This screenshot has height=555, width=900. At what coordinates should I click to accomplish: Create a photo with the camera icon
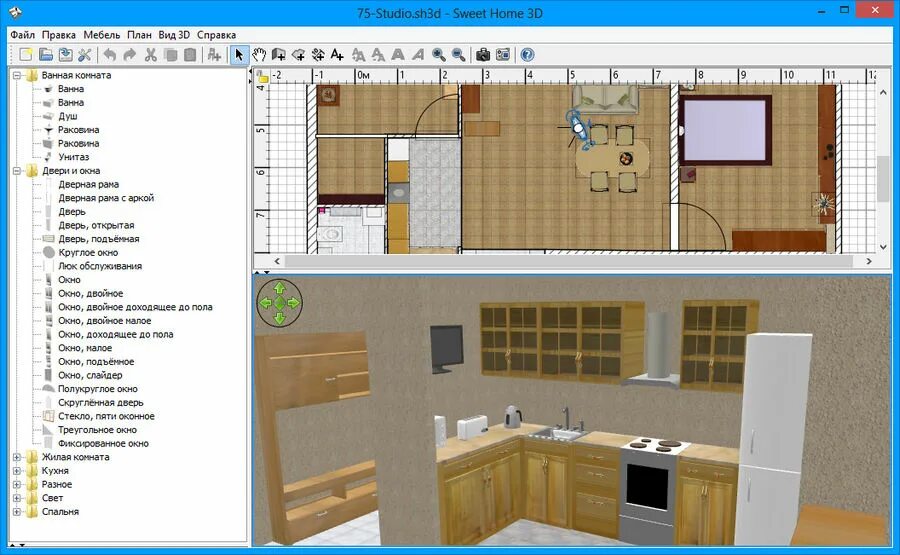[x=483, y=55]
